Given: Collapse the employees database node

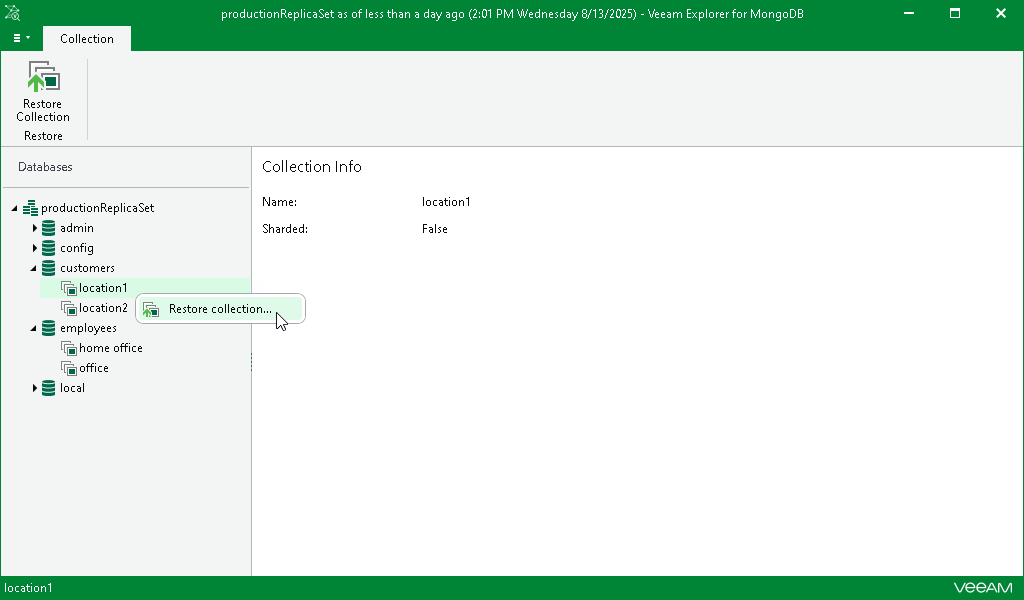Looking at the screenshot, I should coord(33,328).
